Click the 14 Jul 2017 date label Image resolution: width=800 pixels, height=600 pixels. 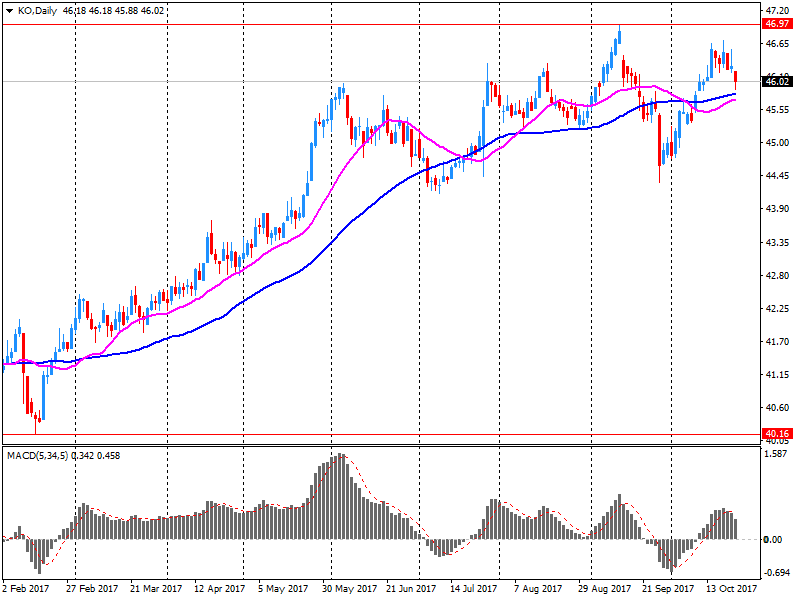click(474, 589)
